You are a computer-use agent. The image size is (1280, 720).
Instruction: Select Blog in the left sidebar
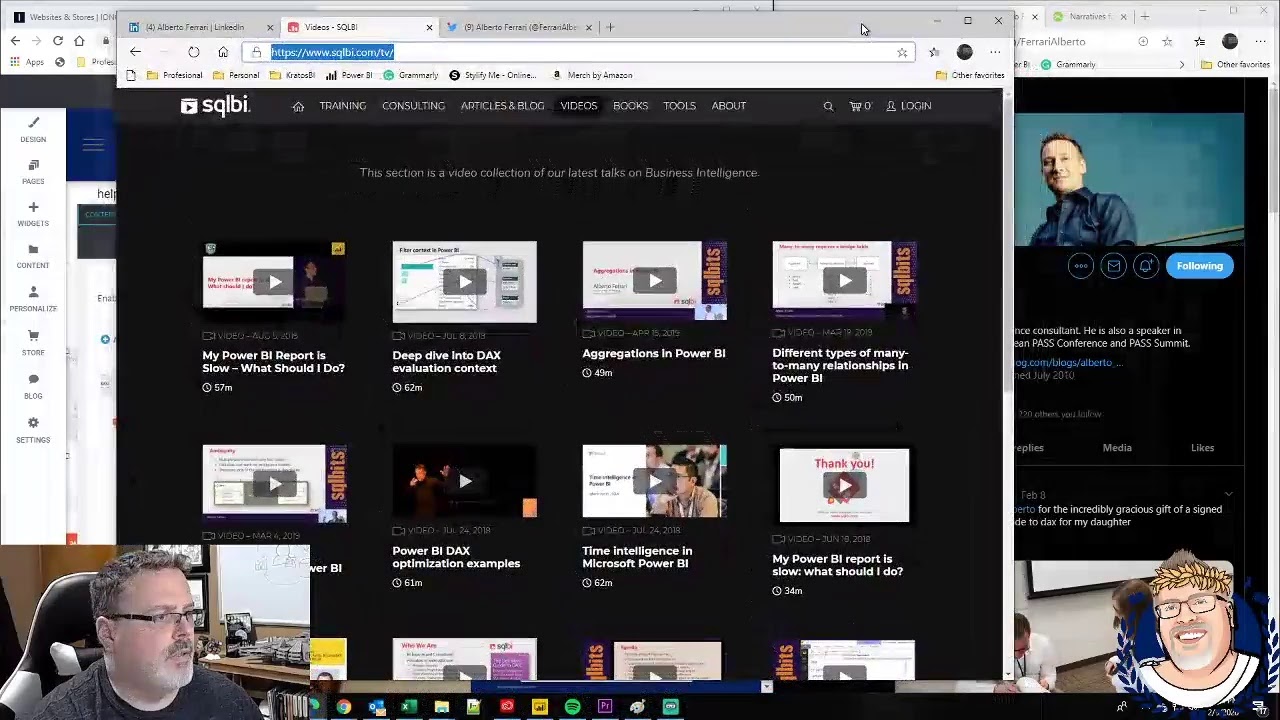tap(33, 386)
